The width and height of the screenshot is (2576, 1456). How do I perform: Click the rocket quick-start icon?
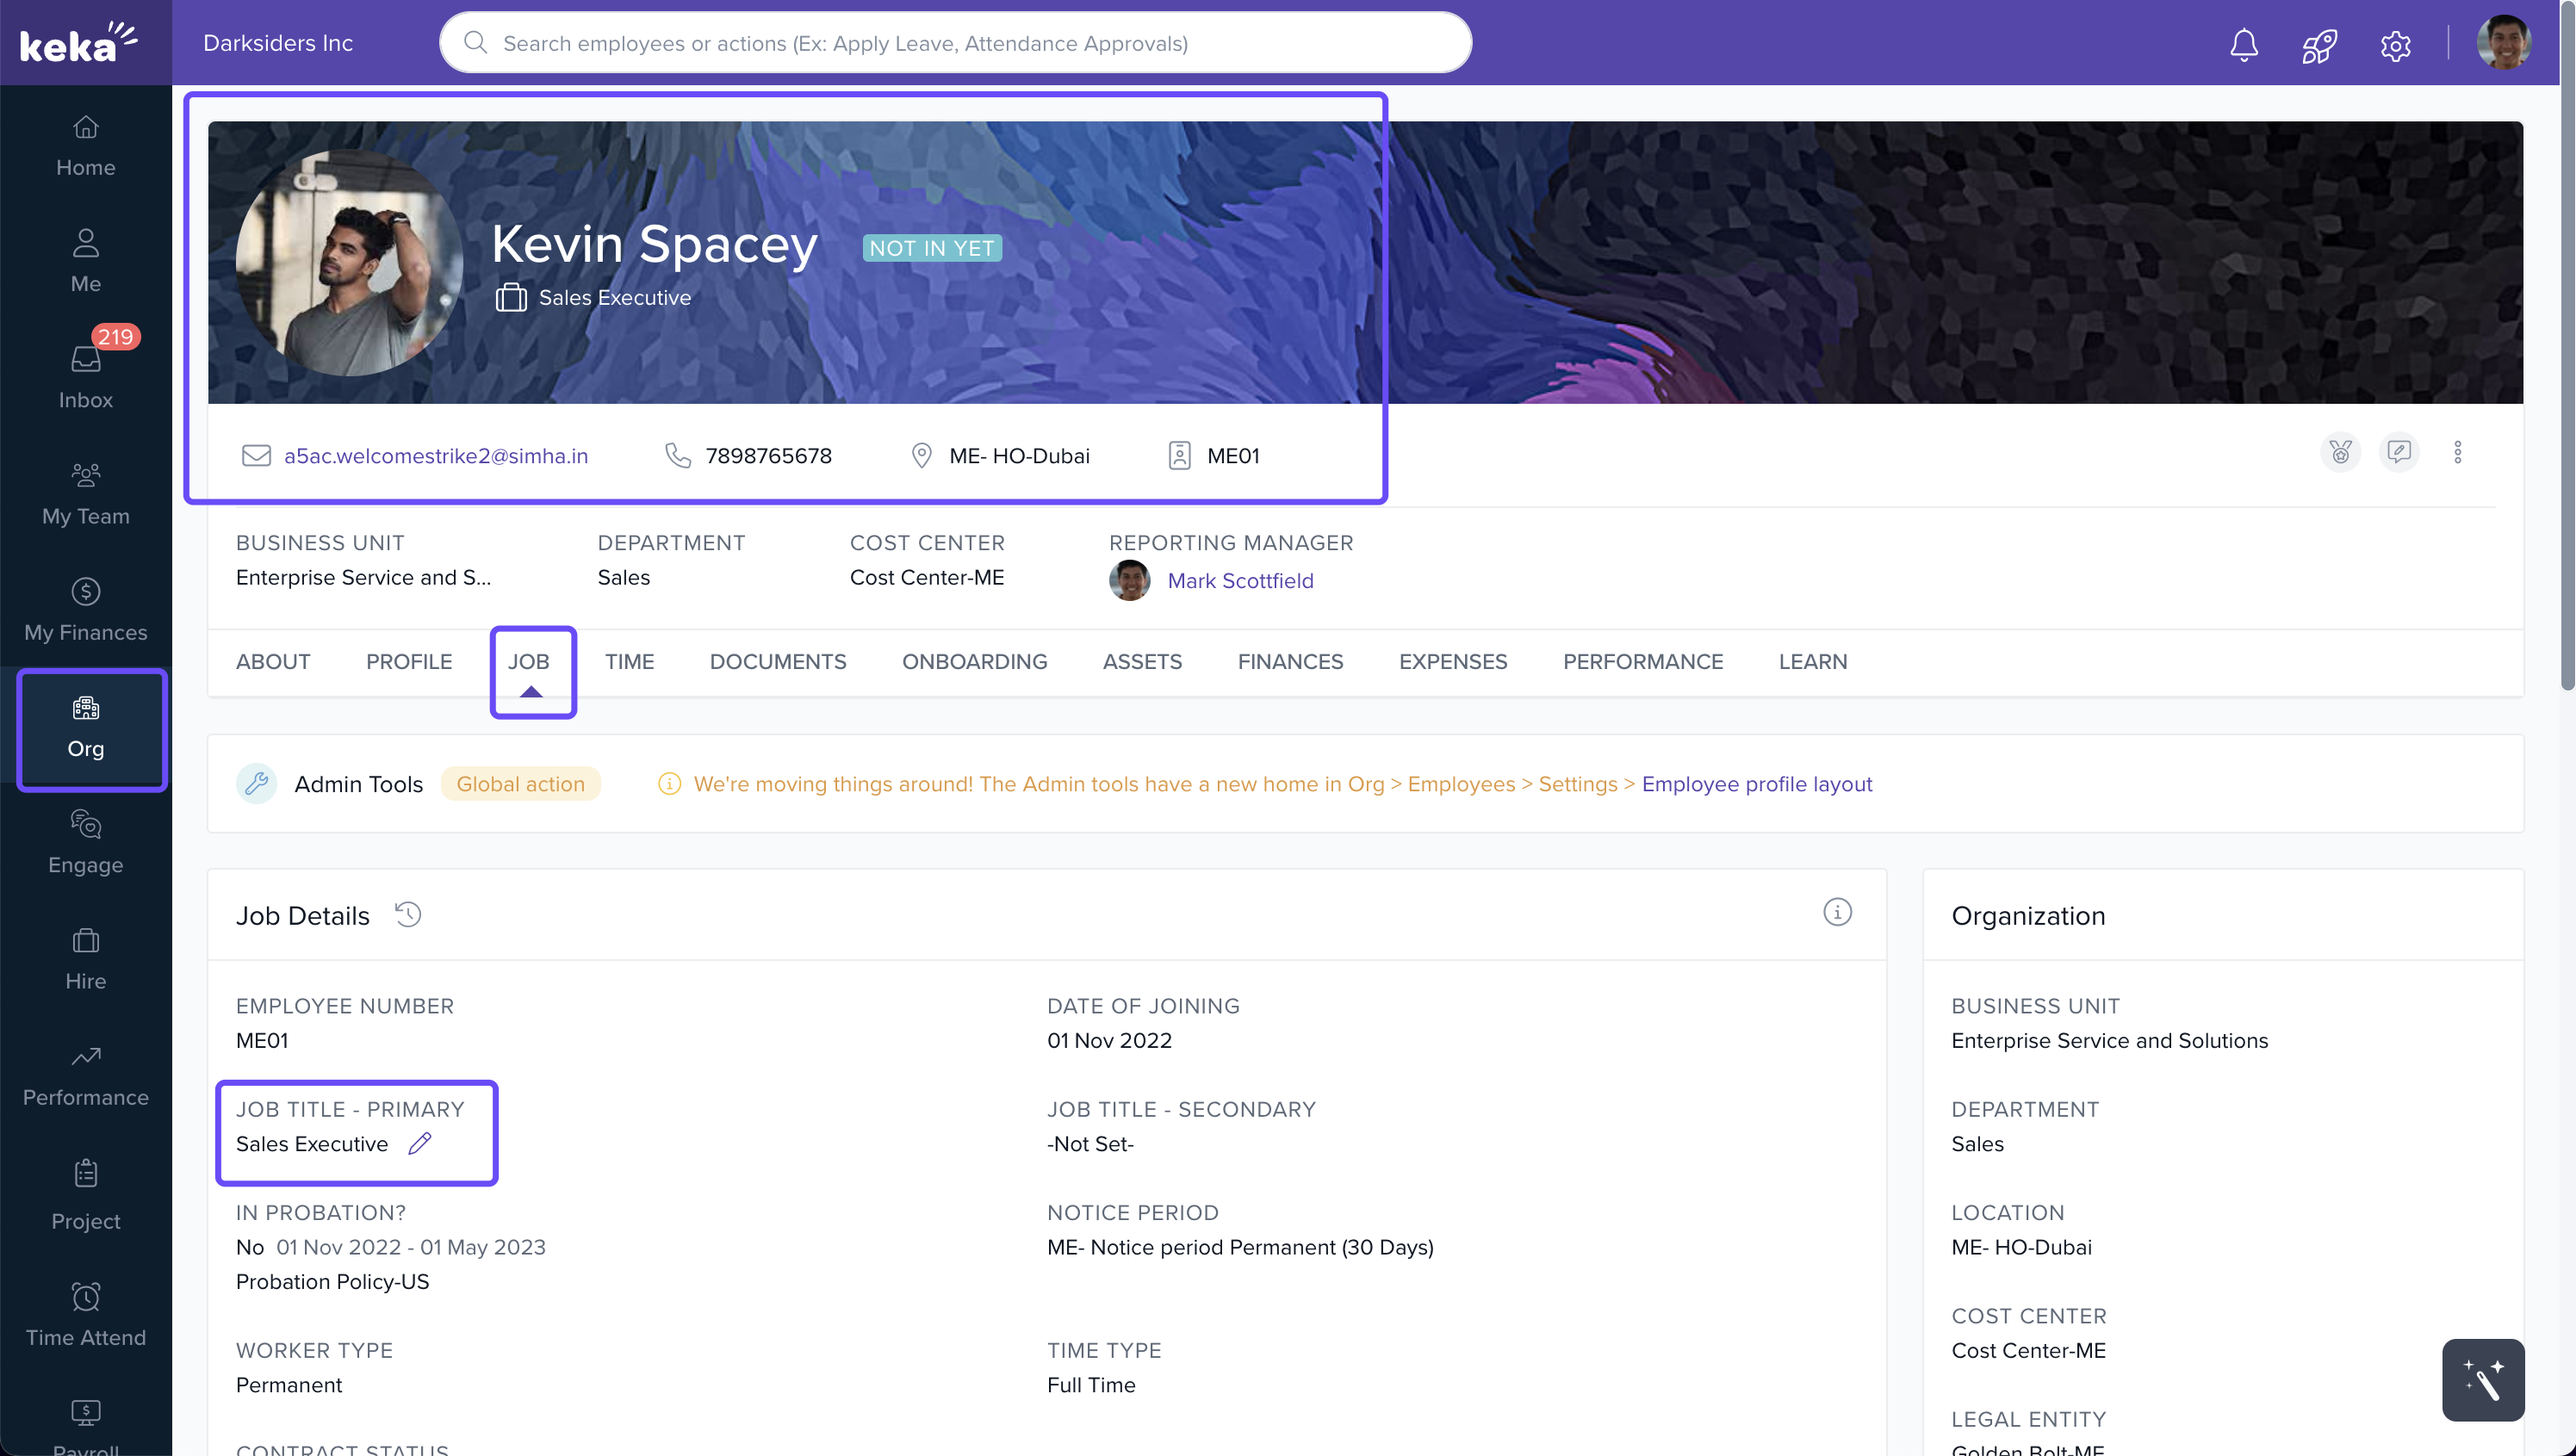[x=2319, y=44]
